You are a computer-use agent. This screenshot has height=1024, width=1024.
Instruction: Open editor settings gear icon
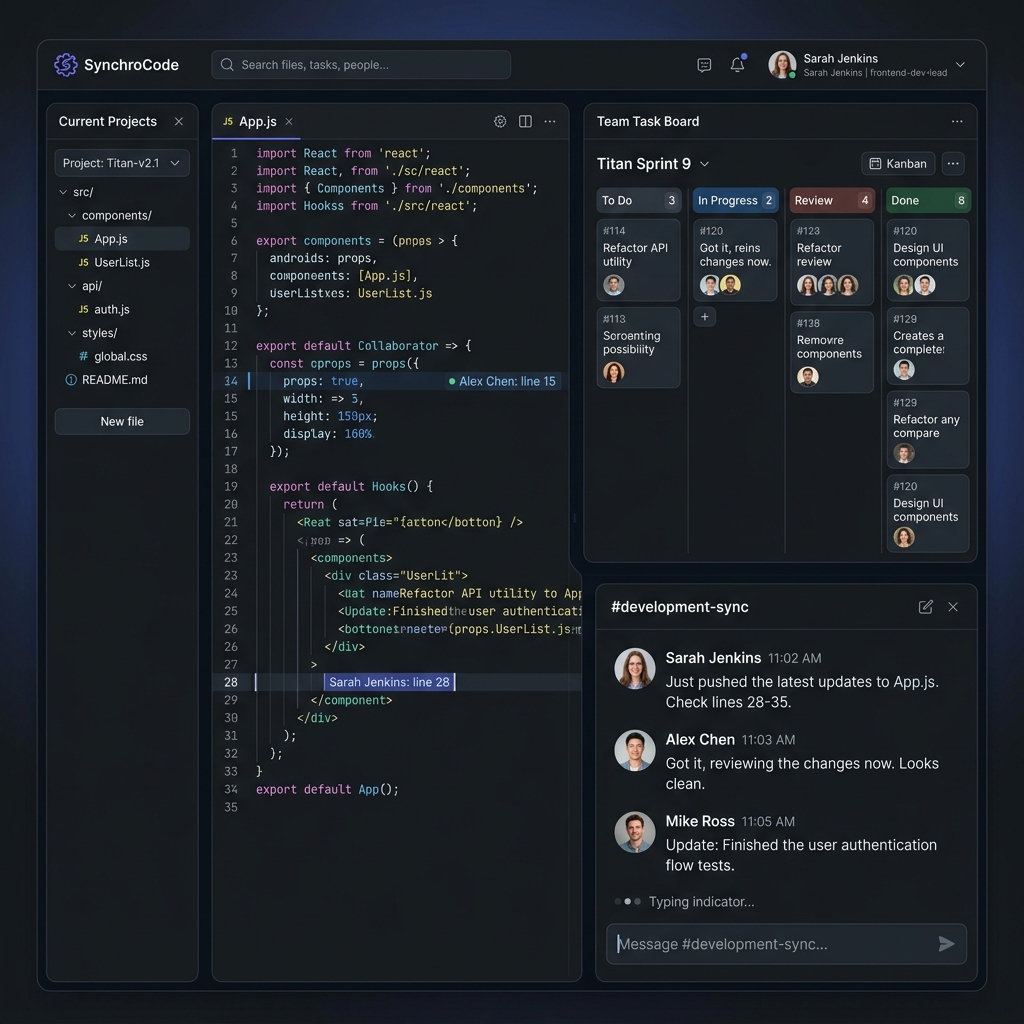[x=500, y=121]
